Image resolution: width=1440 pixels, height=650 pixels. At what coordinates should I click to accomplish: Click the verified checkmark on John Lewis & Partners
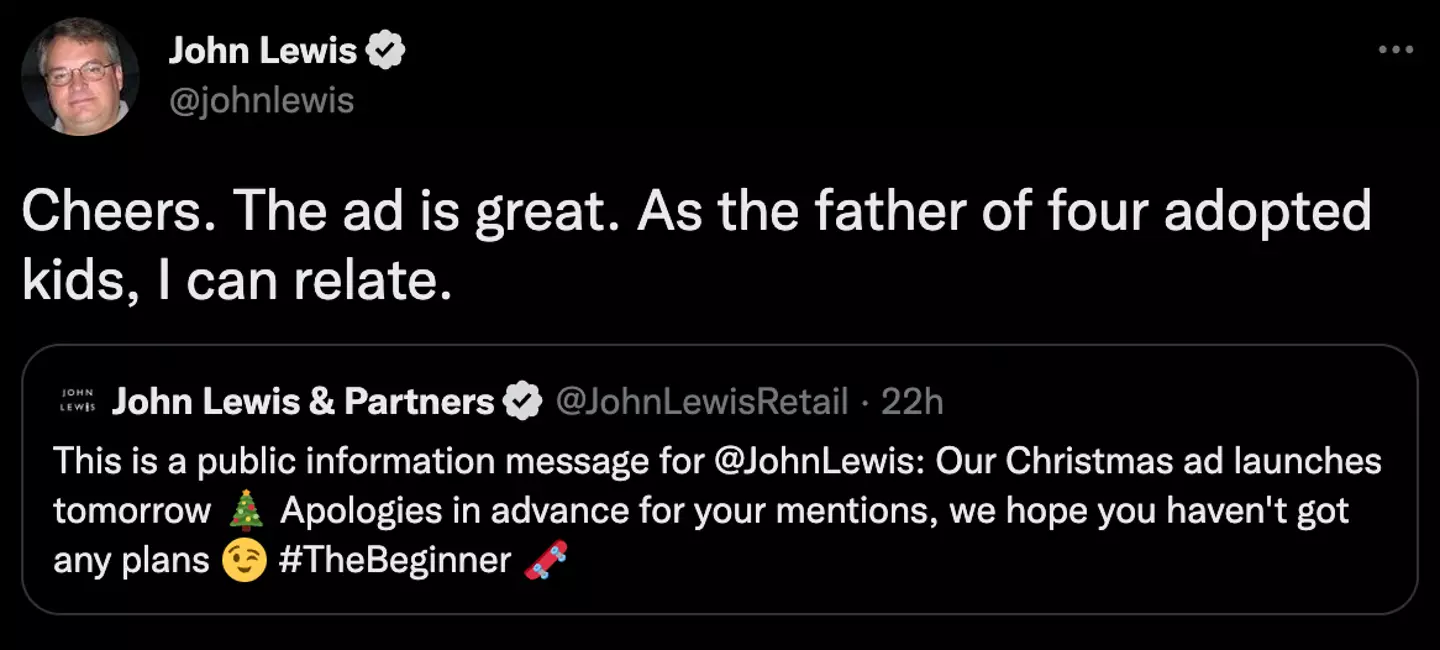(522, 402)
